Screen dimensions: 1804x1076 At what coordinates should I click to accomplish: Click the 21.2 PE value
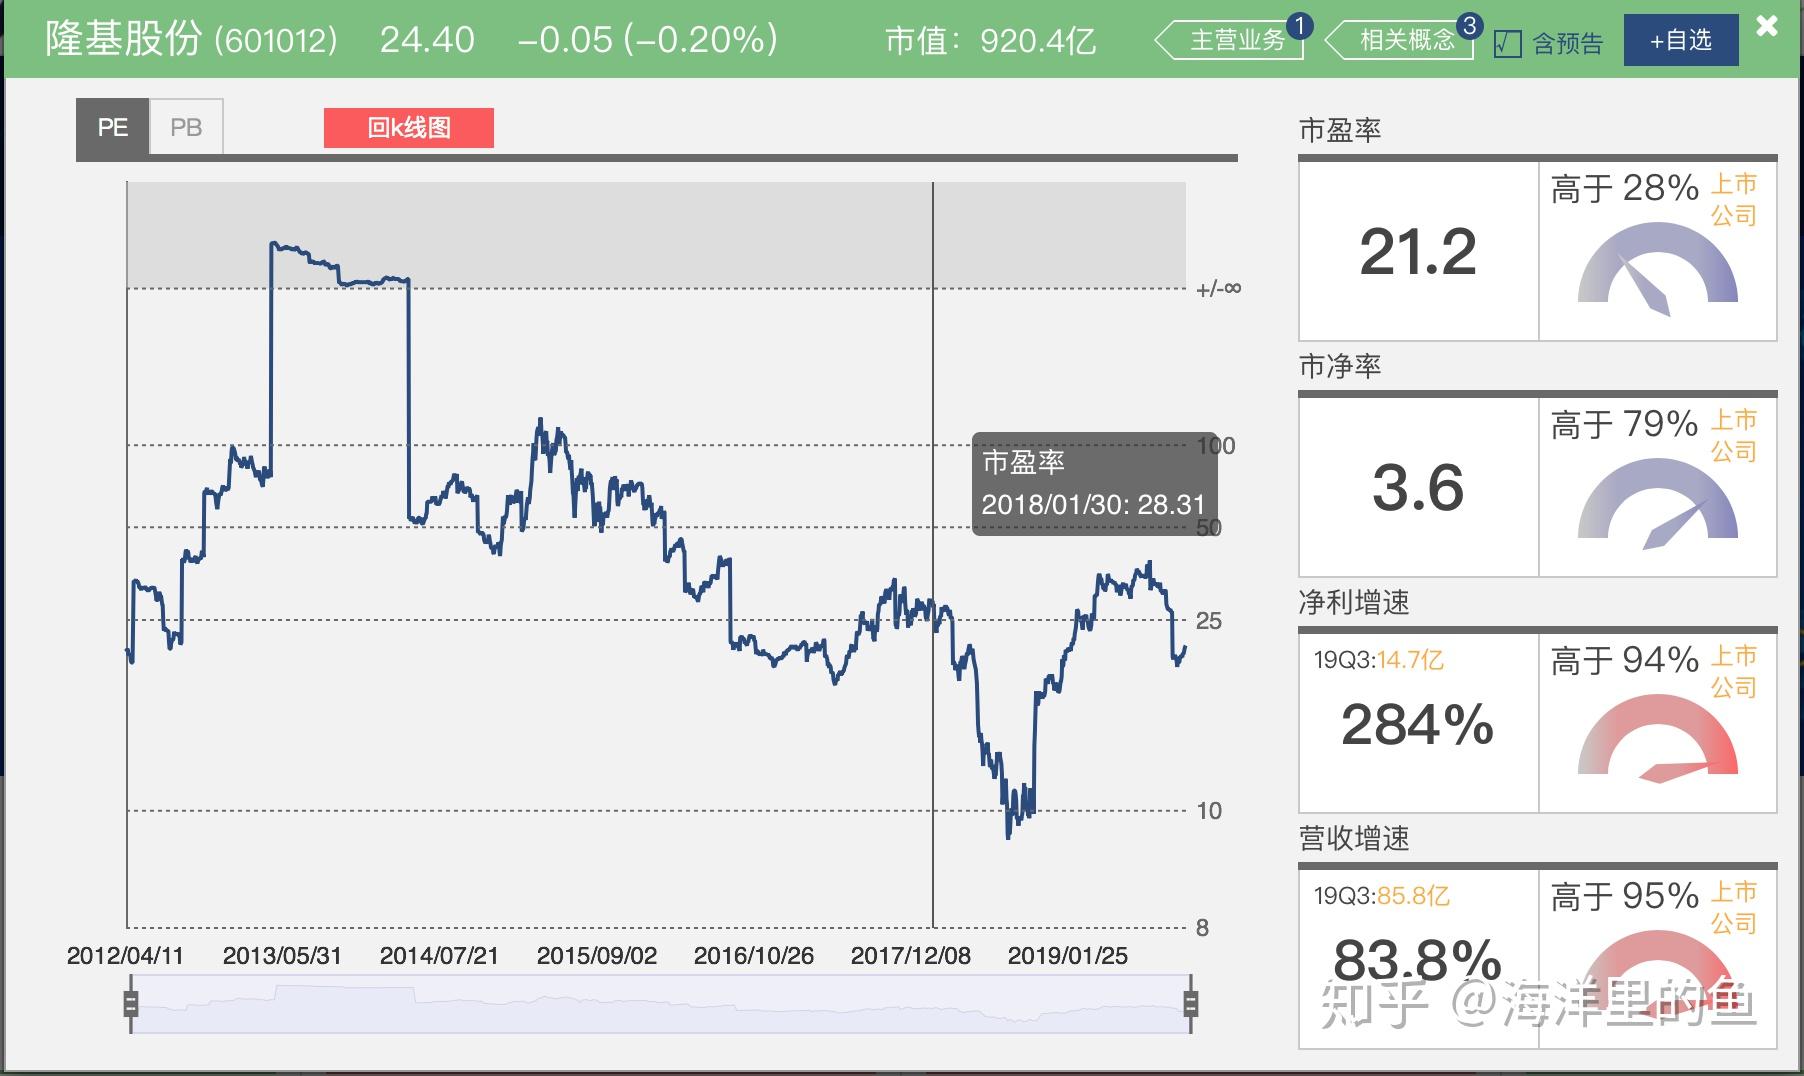(1418, 251)
